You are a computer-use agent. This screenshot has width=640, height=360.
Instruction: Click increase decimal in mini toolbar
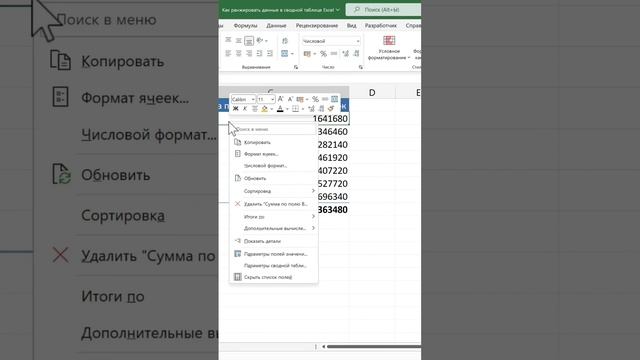[x=311, y=109]
